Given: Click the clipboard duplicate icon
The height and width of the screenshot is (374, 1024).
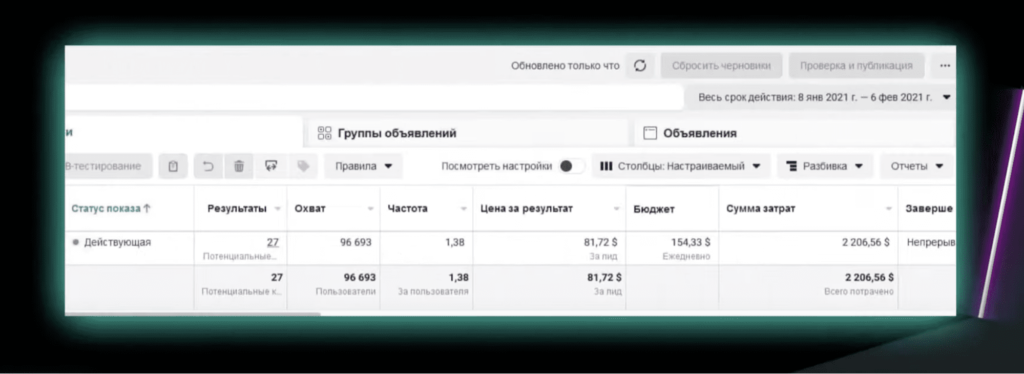Looking at the screenshot, I should [x=173, y=166].
